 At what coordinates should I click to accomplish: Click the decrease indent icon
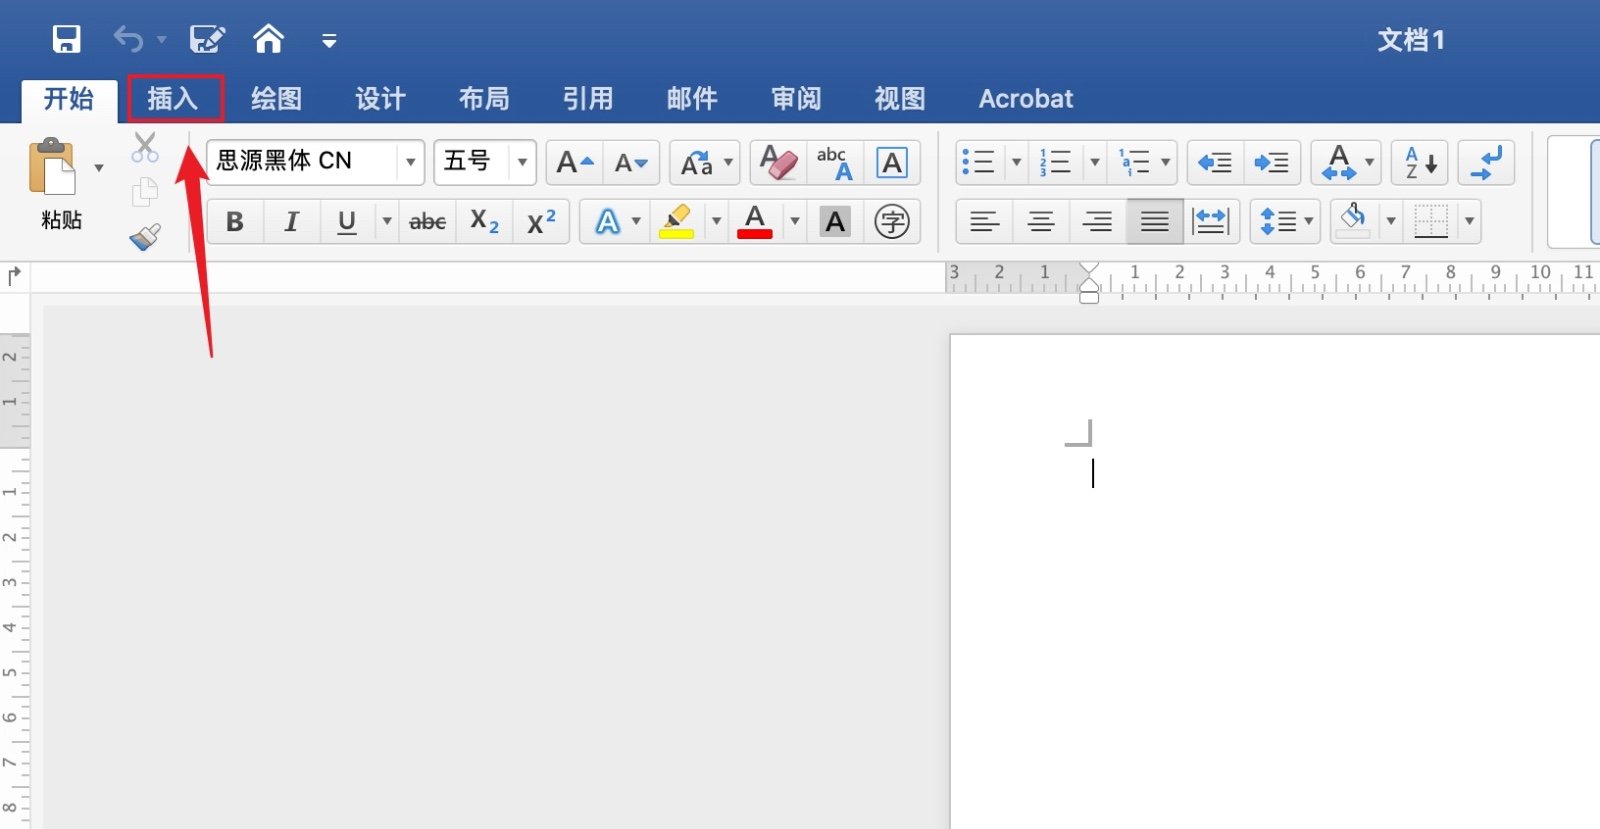pyautogui.click(x=1215, y=162)
